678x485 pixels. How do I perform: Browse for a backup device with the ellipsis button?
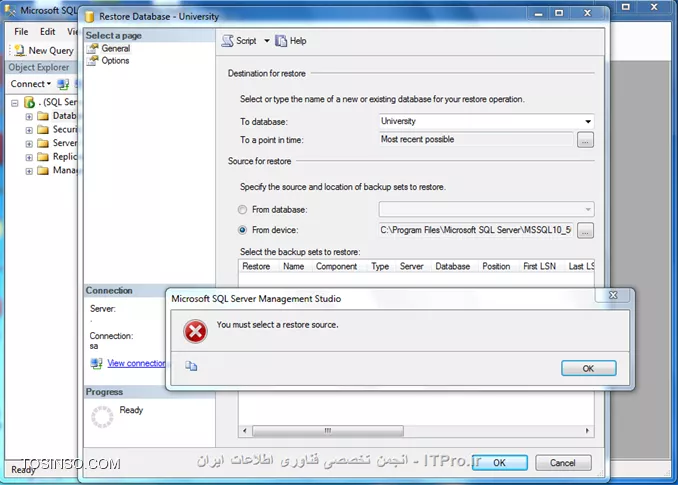pos(585,230)
